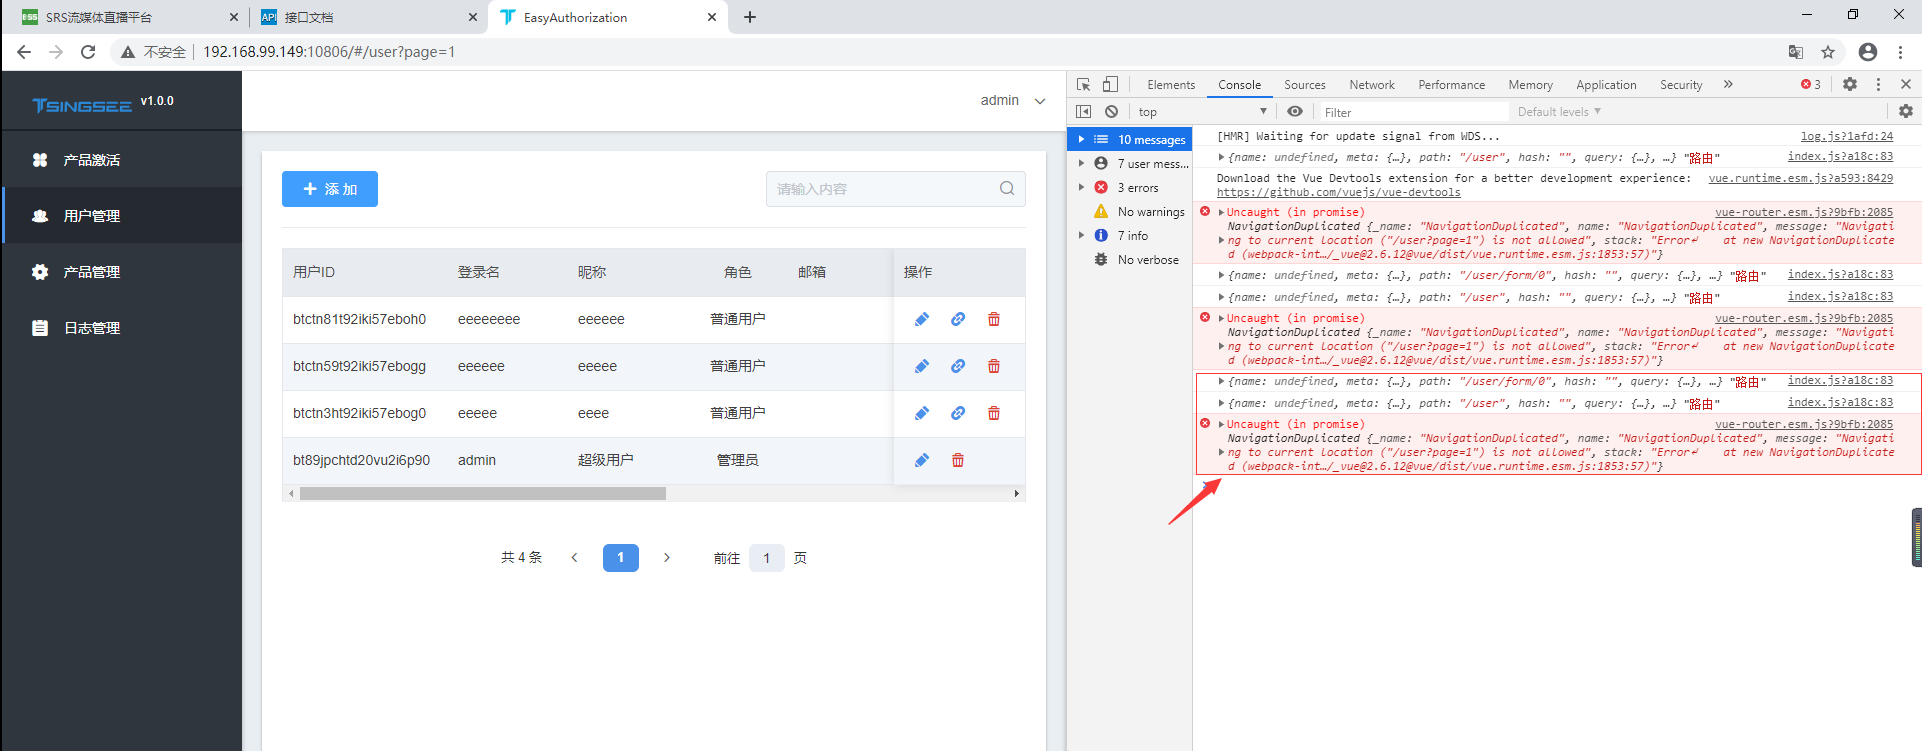This screenshot has width=1922, height=751.
Task: Open console context top dropdown
Action: coord(1202,112)
